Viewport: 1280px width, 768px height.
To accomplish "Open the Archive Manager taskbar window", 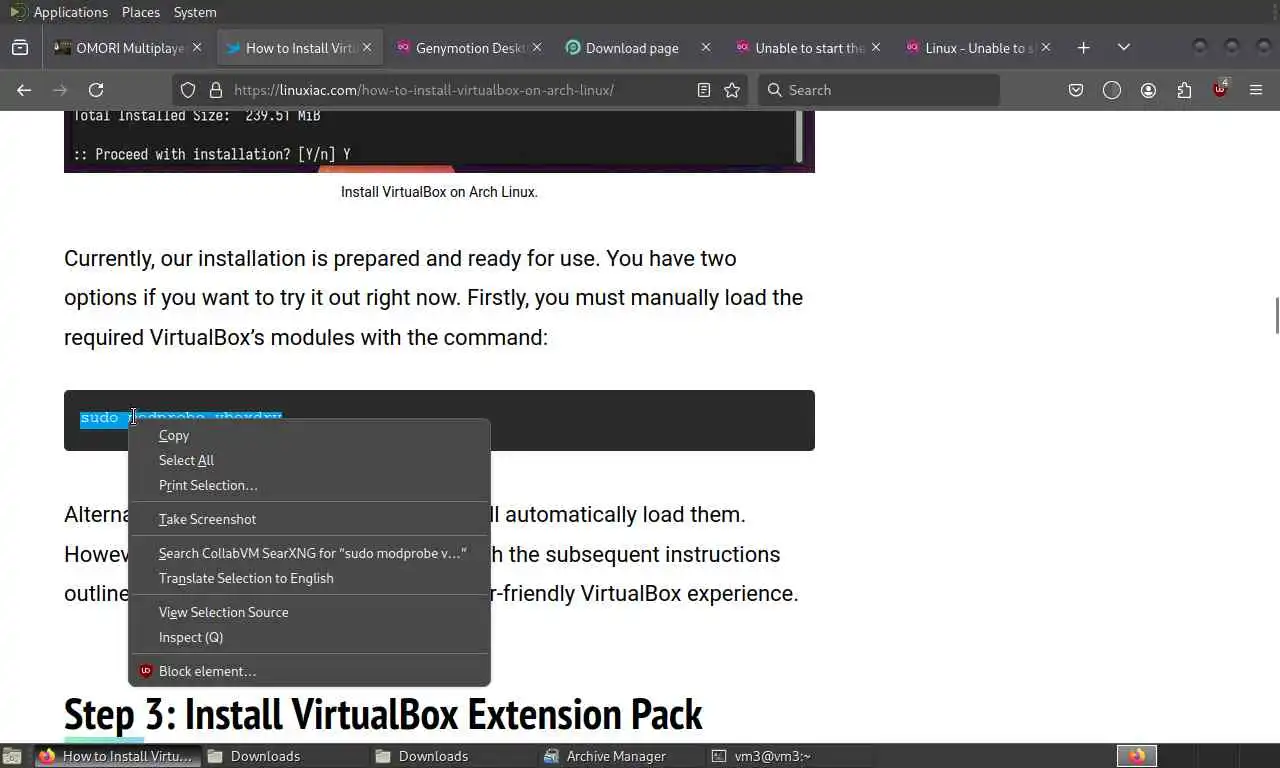I will (620, 756).
